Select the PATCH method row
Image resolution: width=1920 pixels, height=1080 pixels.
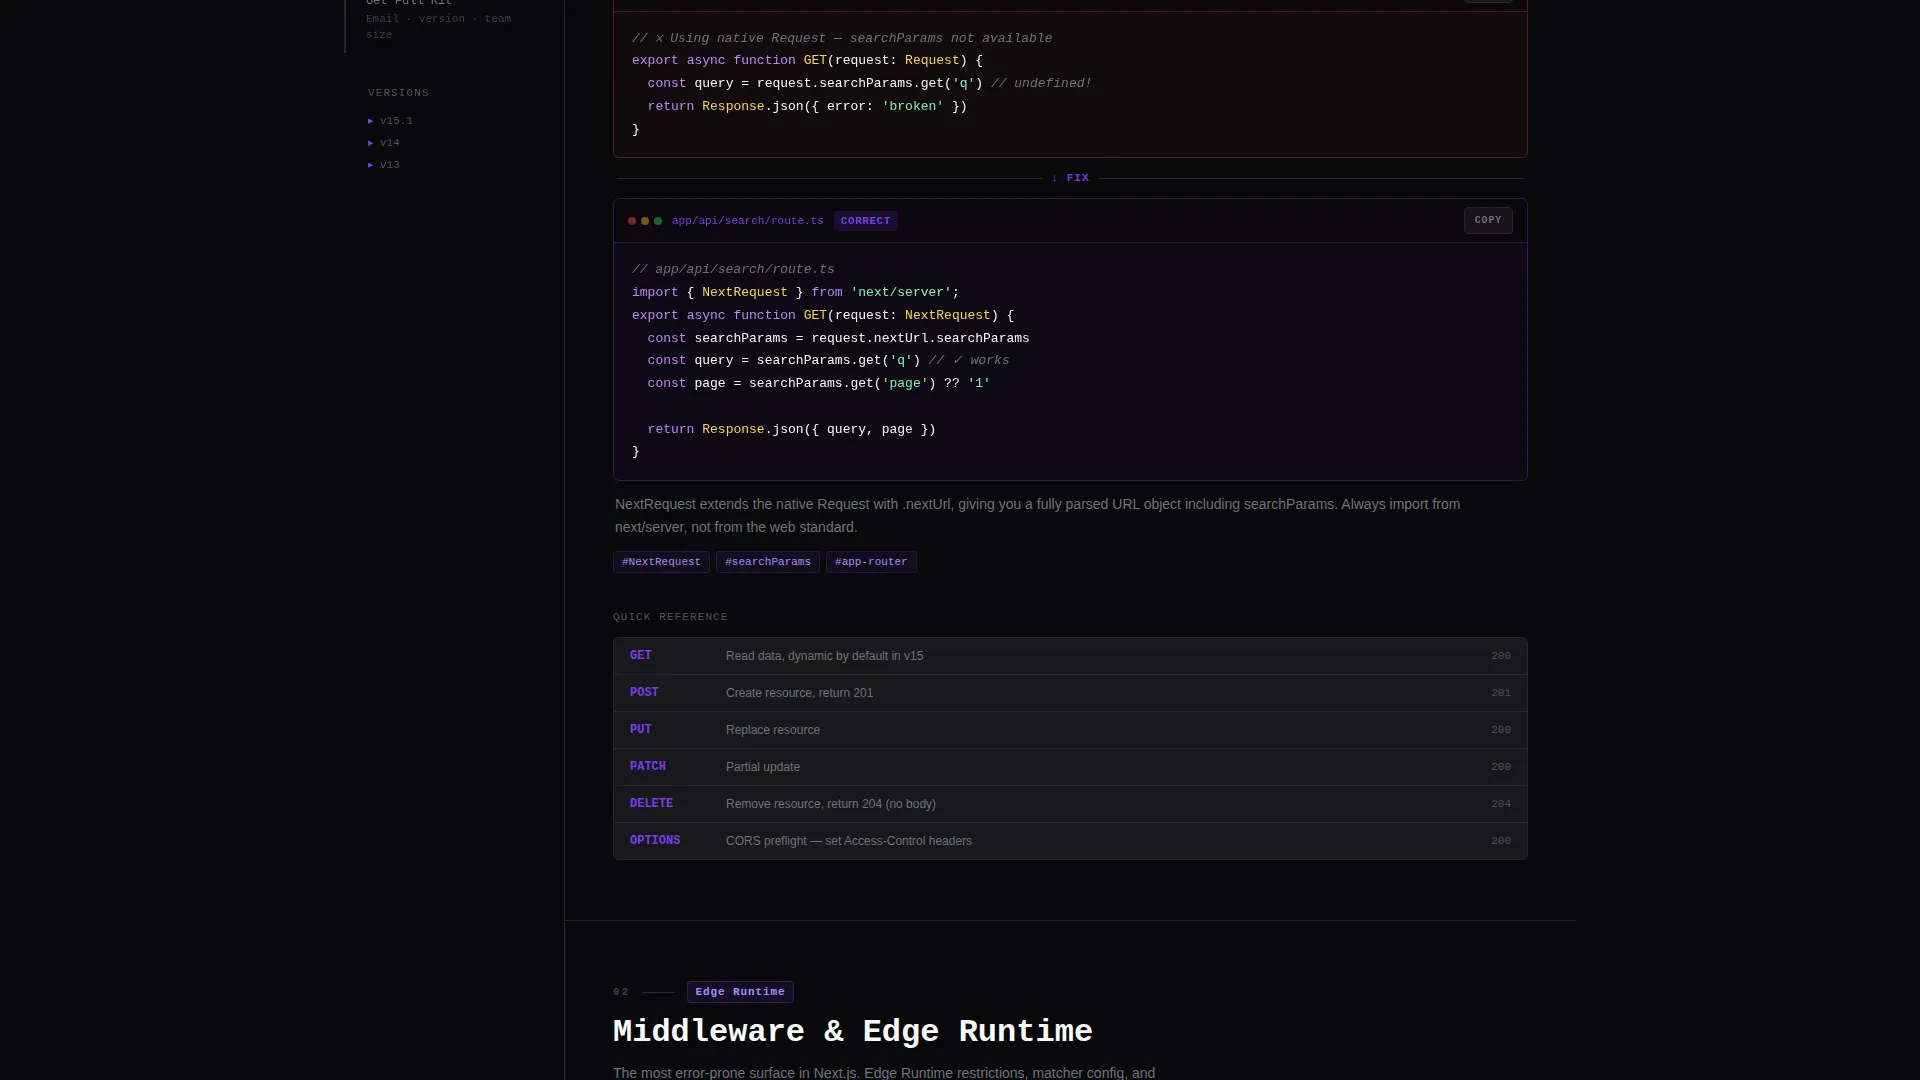point(1070,767)
